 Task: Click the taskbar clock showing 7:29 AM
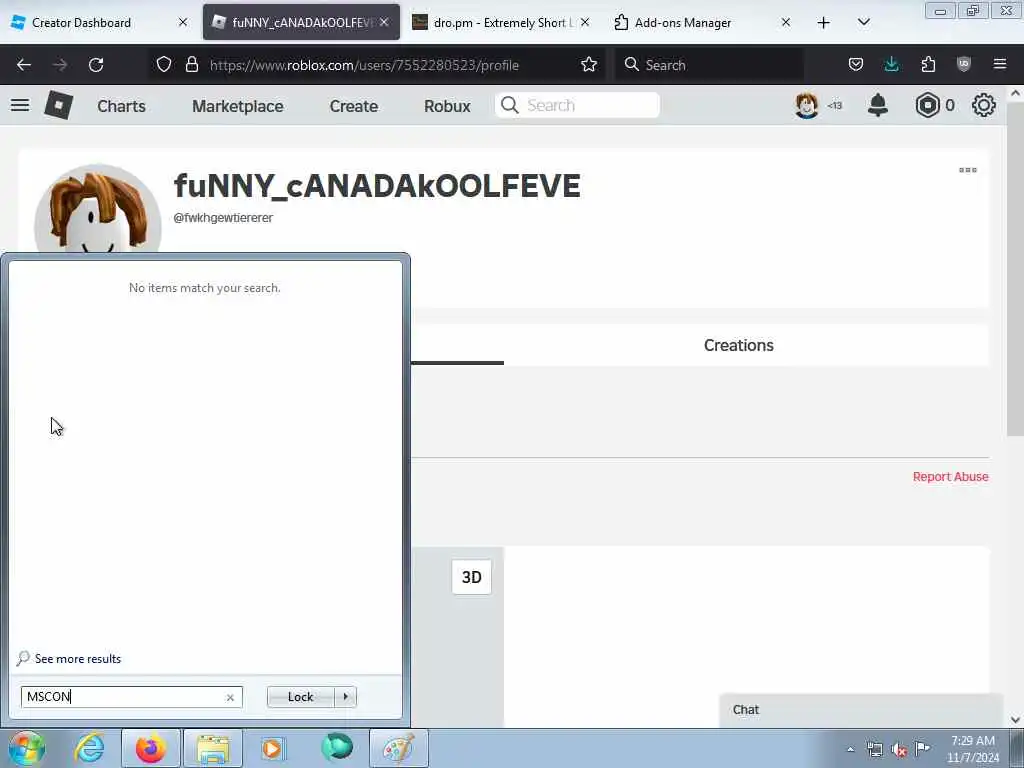click(x=973, y=749)
